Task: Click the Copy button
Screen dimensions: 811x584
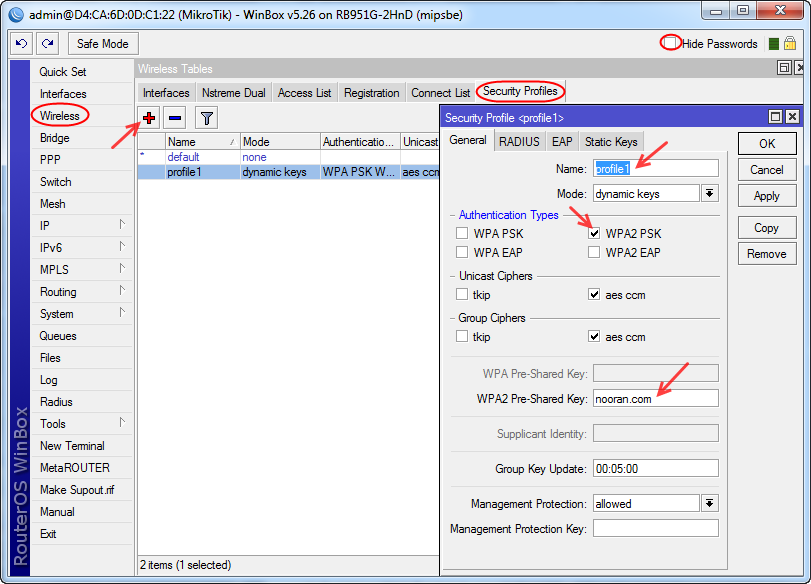Action: point(767,228)
